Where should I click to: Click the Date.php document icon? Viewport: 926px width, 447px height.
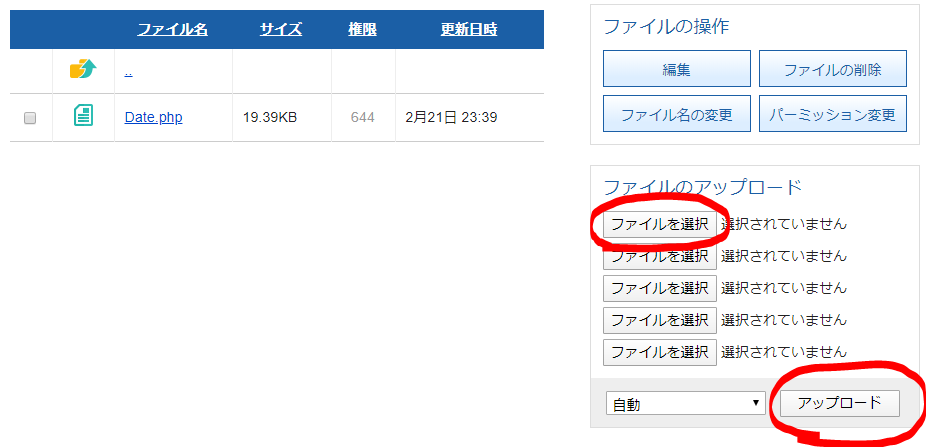[83, 115]
